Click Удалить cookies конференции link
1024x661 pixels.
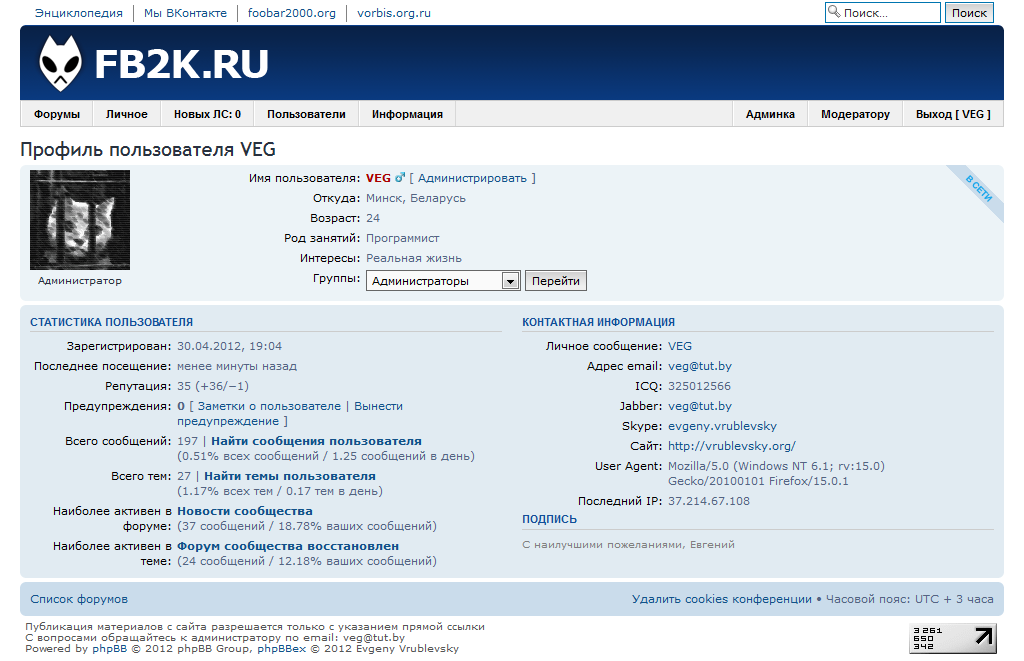pyautogui.click(x=721, y=599)
